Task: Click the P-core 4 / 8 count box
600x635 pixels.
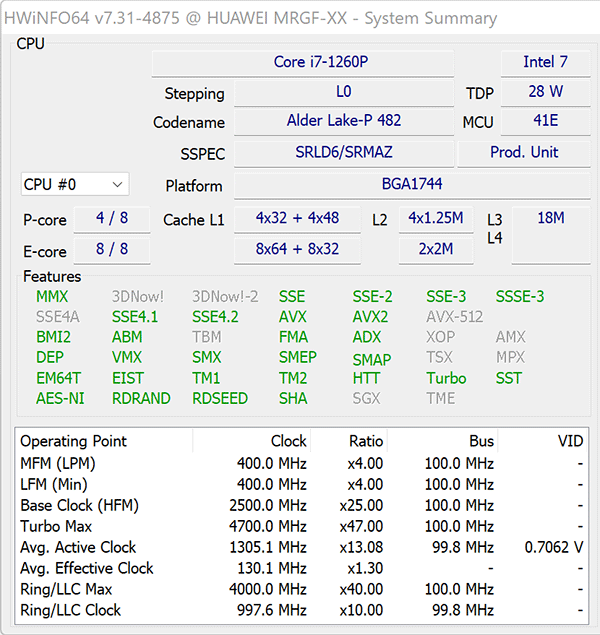Action: click(x=112, y=218)
